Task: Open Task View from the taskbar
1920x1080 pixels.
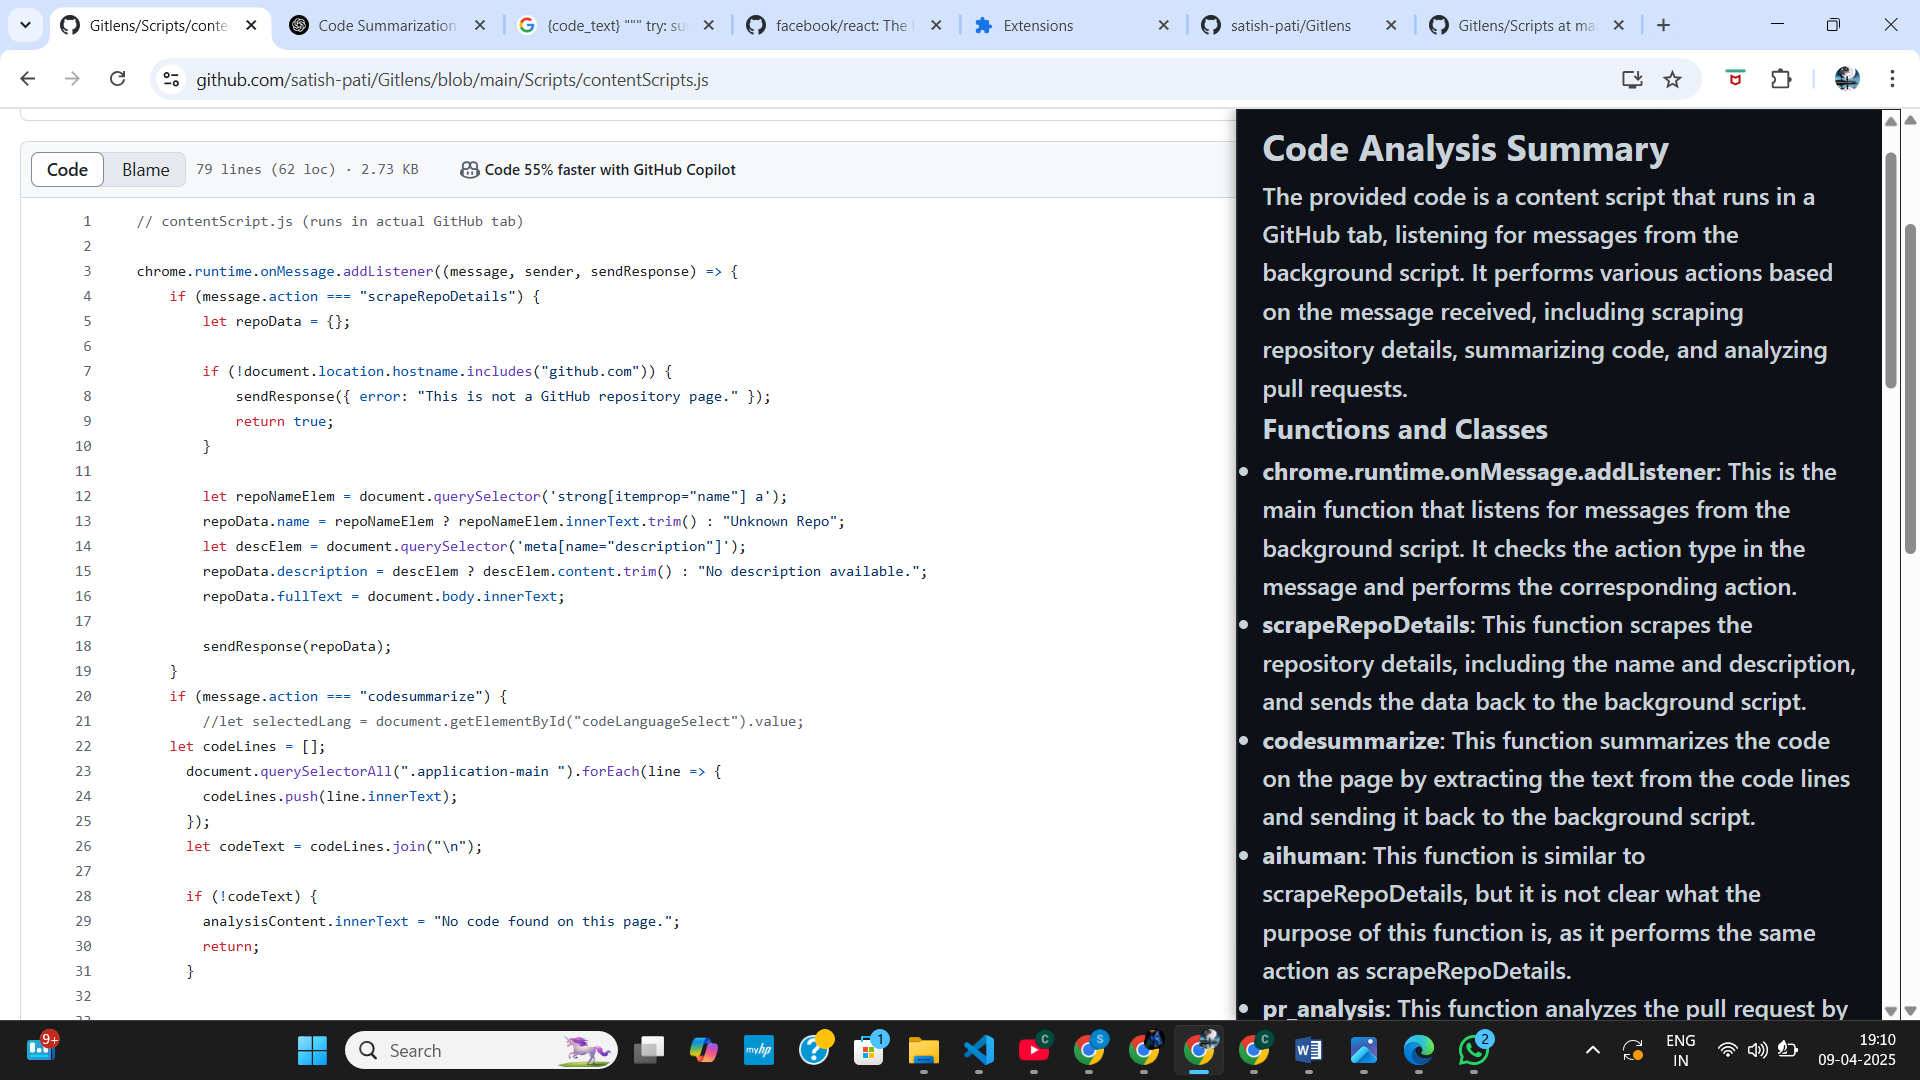Action: [649, 1050]
